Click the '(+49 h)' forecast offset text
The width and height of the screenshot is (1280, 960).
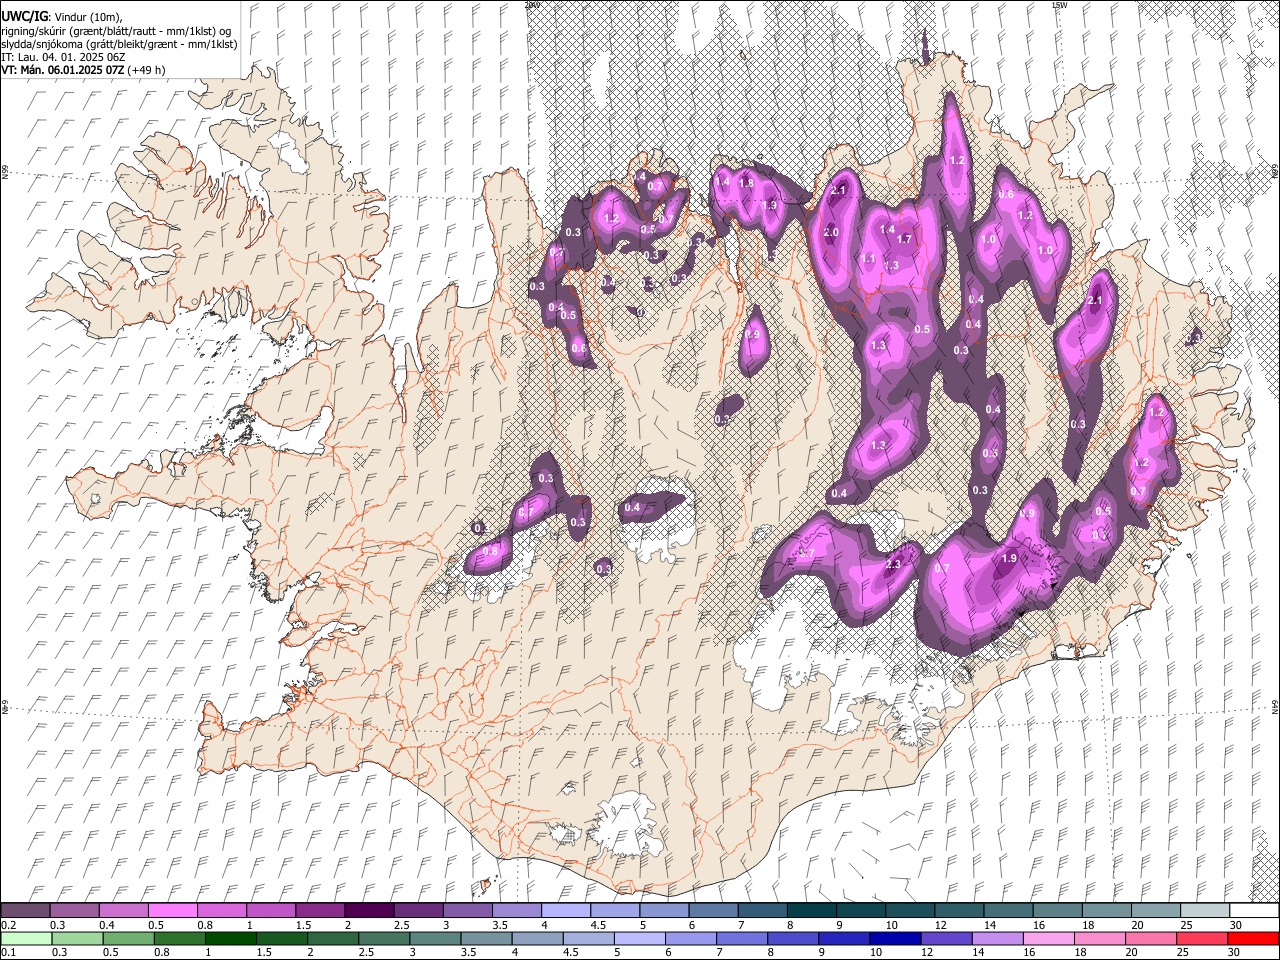pyautogui.click(x=147, y=70)
